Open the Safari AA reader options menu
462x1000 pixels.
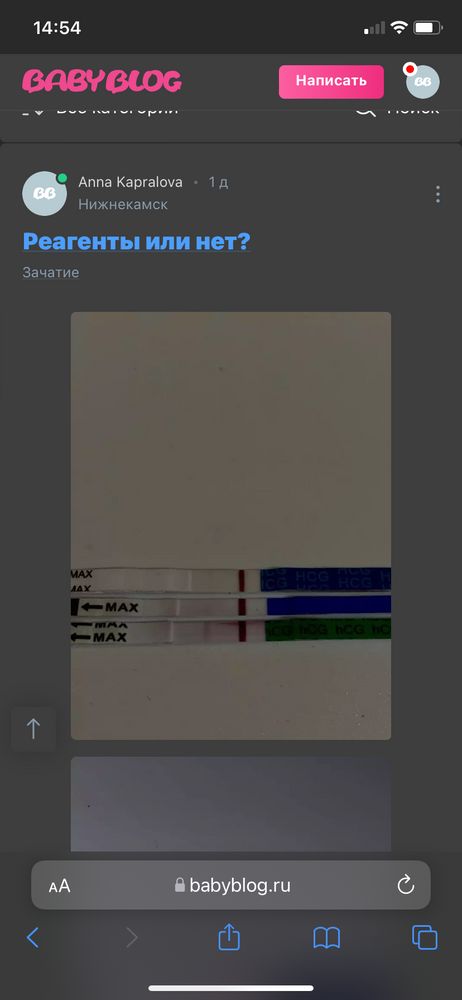click(x=59, y=886)
